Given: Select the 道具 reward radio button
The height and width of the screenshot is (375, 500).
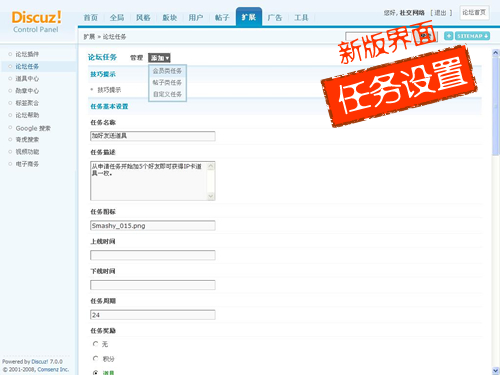Looking at the screenshot, I should [x=96, y=373].
